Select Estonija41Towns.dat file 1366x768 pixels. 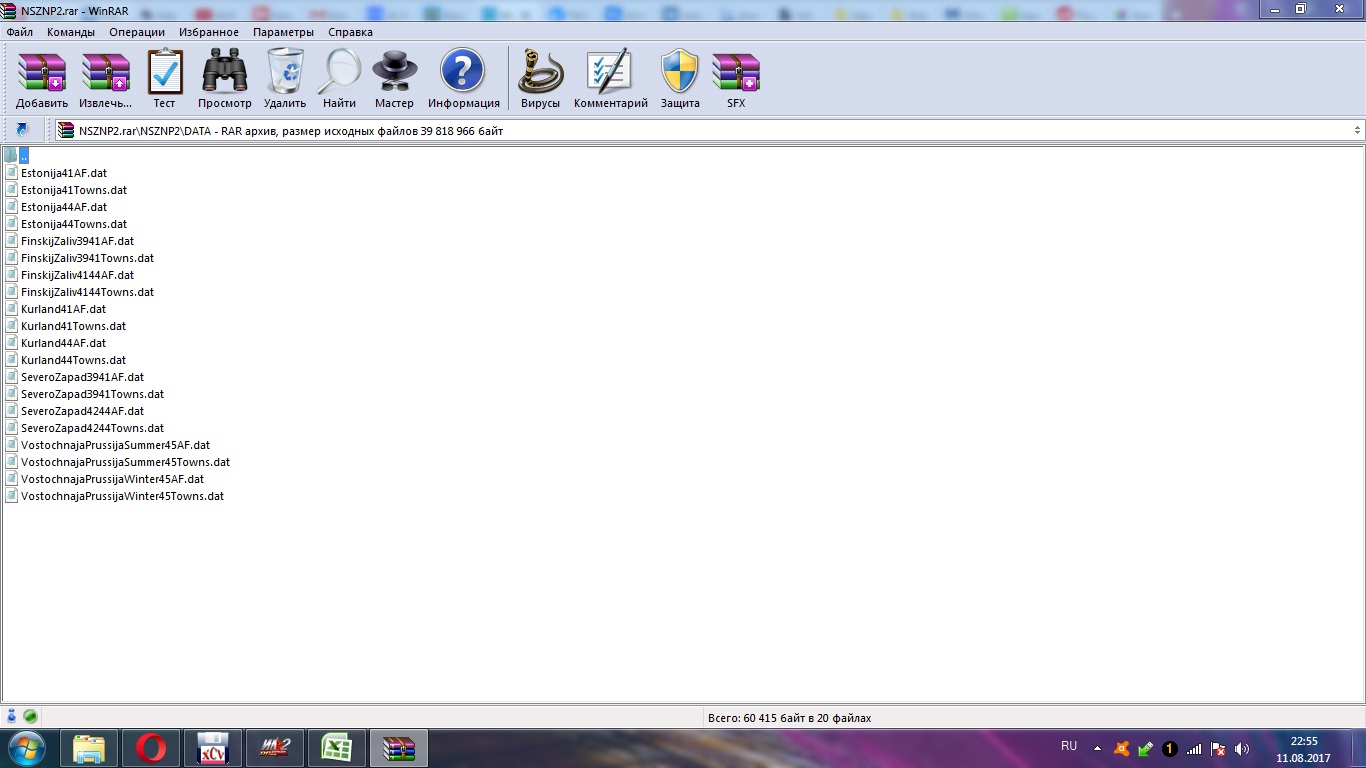click(74, 190)
